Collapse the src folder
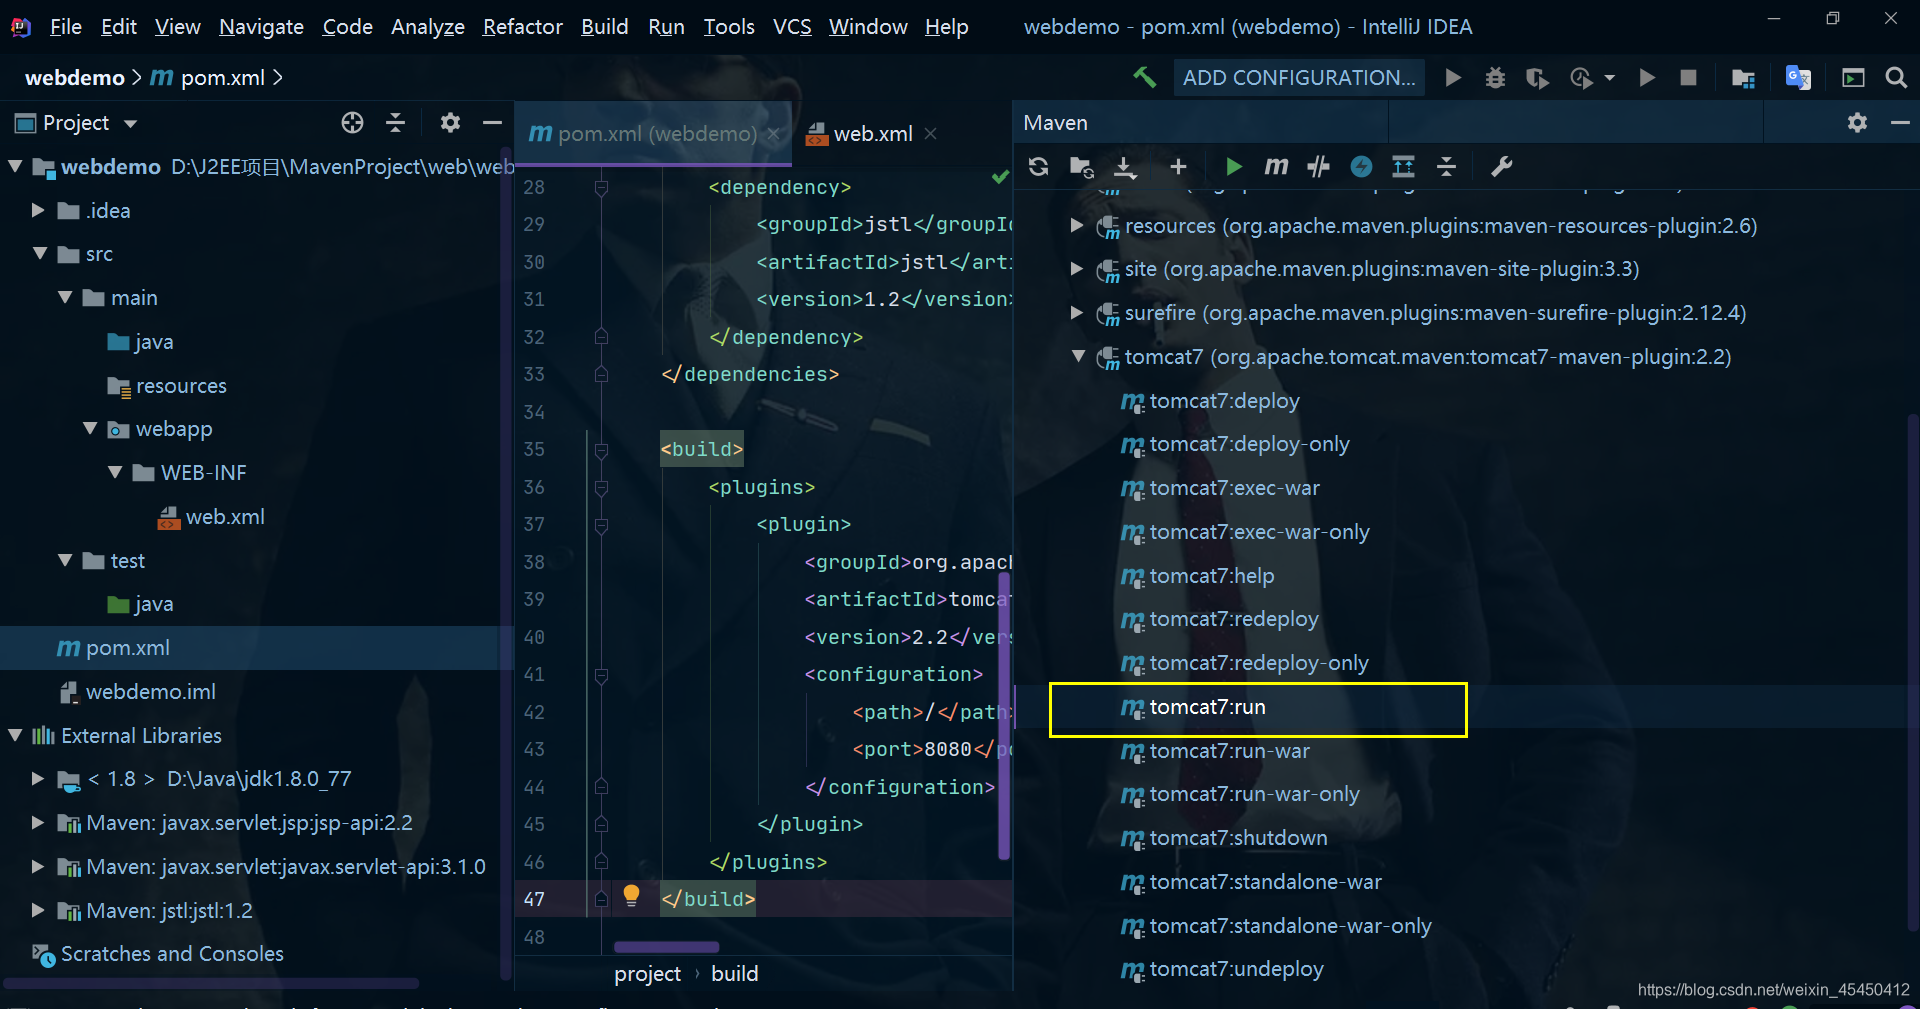This screenshot has height=1009, width=1920. pyautogui.click(x=40, y=253)
